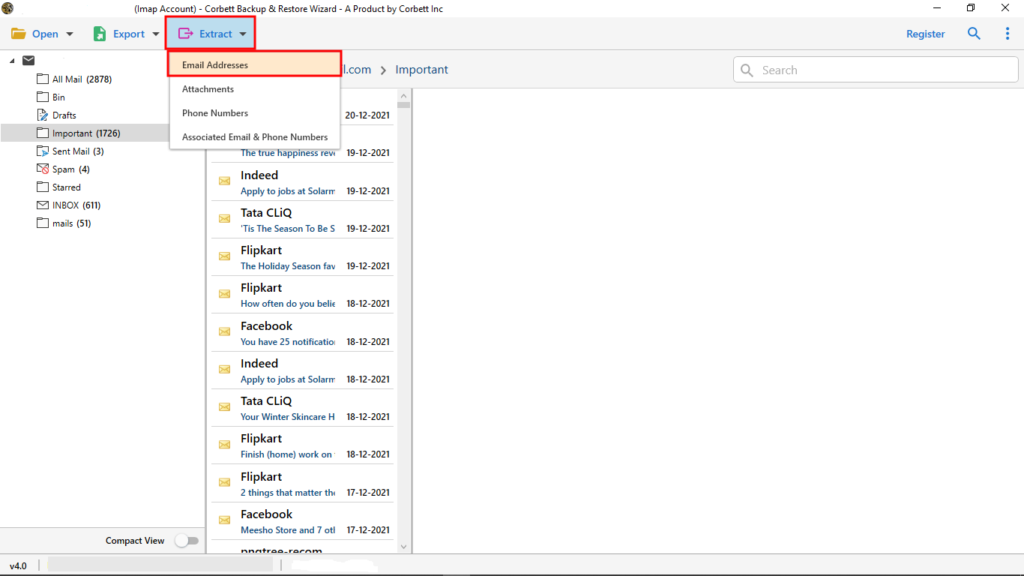Image resolution: width=1024 pixels, height=576 pixels.
Task: Click the email list scrollbar thumb
Action: (x=404, y=104)
